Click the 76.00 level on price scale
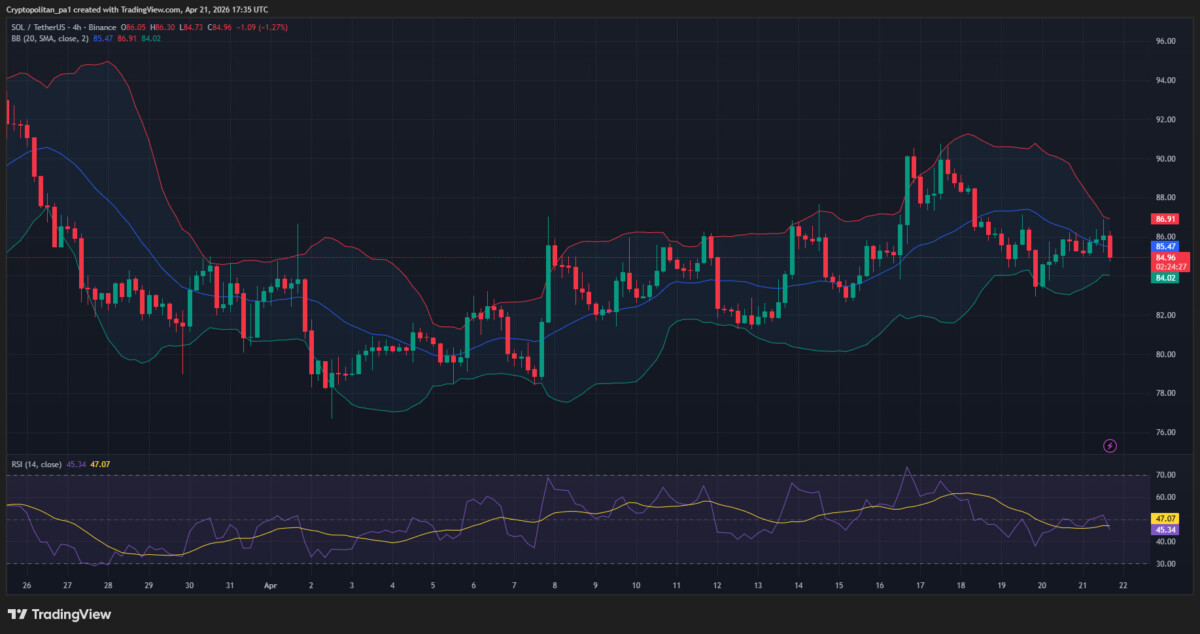1200x634 pixels. 1164,433
